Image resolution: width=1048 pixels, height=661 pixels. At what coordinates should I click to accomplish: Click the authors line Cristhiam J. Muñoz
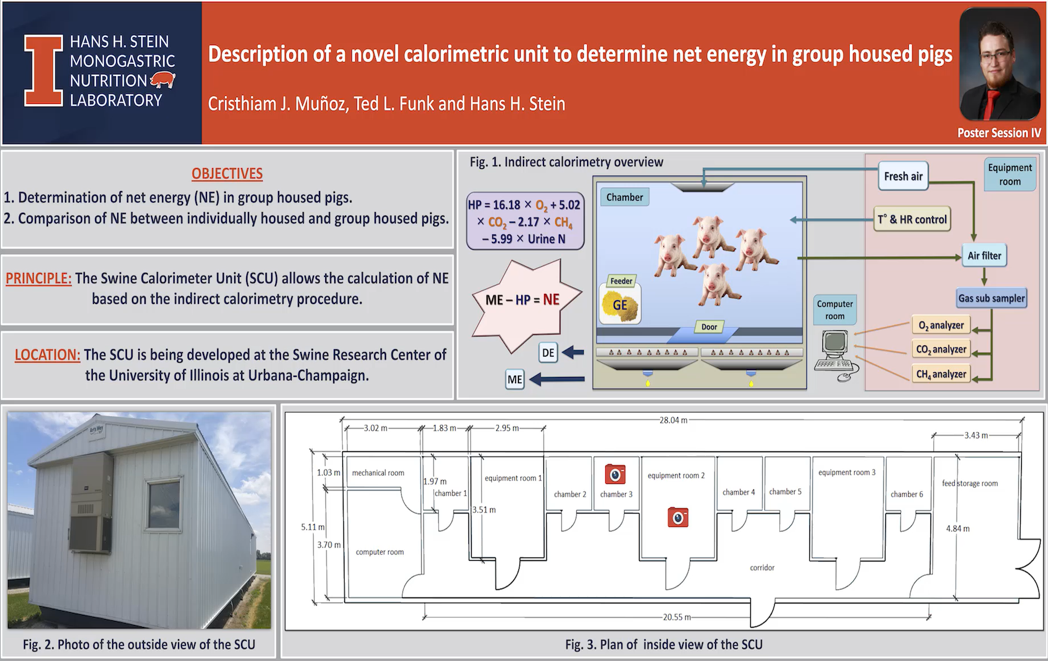[386, 104]
